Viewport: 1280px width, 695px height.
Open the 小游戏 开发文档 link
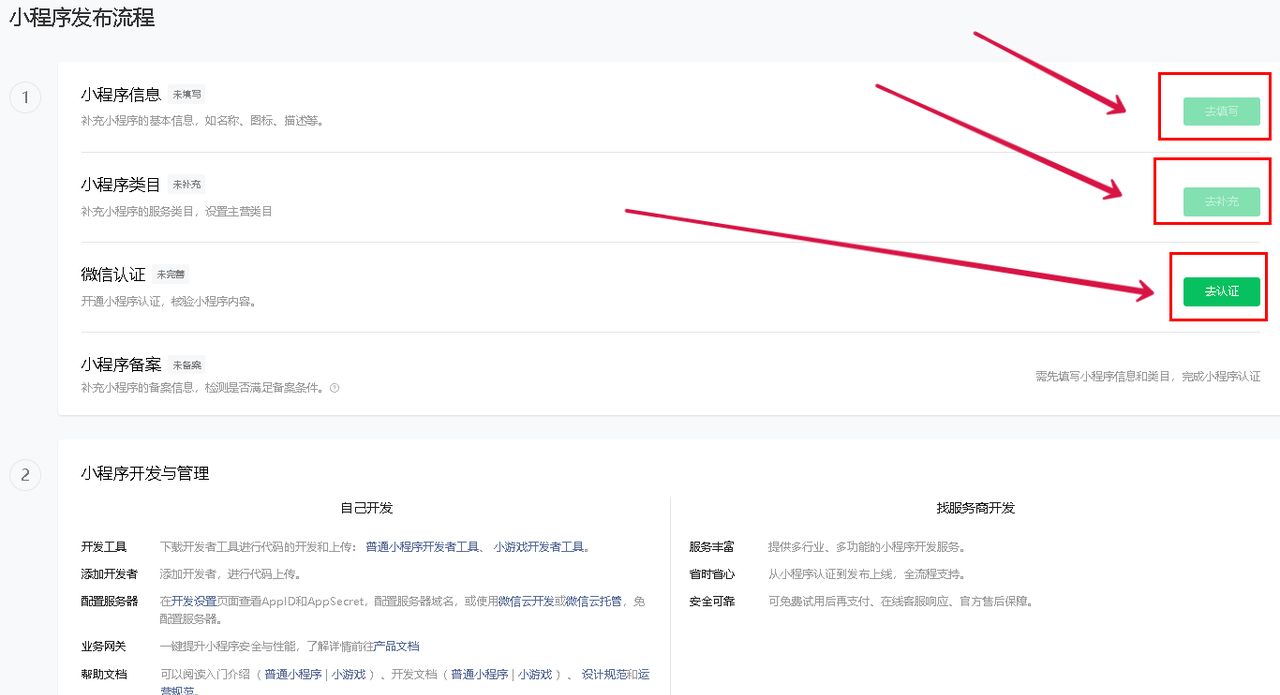tap(536, 674)
